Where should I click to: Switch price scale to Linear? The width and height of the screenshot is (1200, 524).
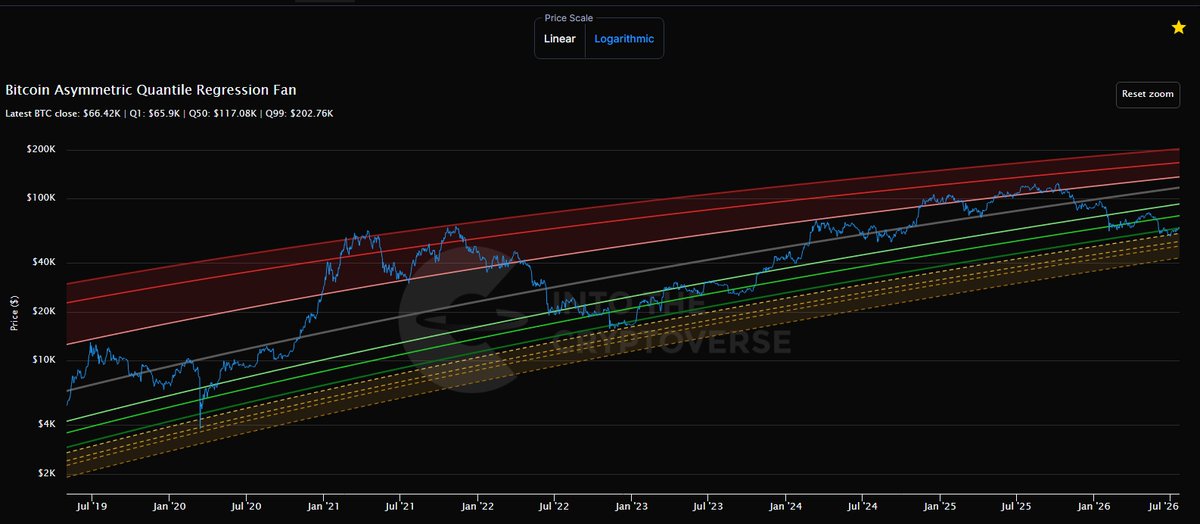(x=560, y=39)
